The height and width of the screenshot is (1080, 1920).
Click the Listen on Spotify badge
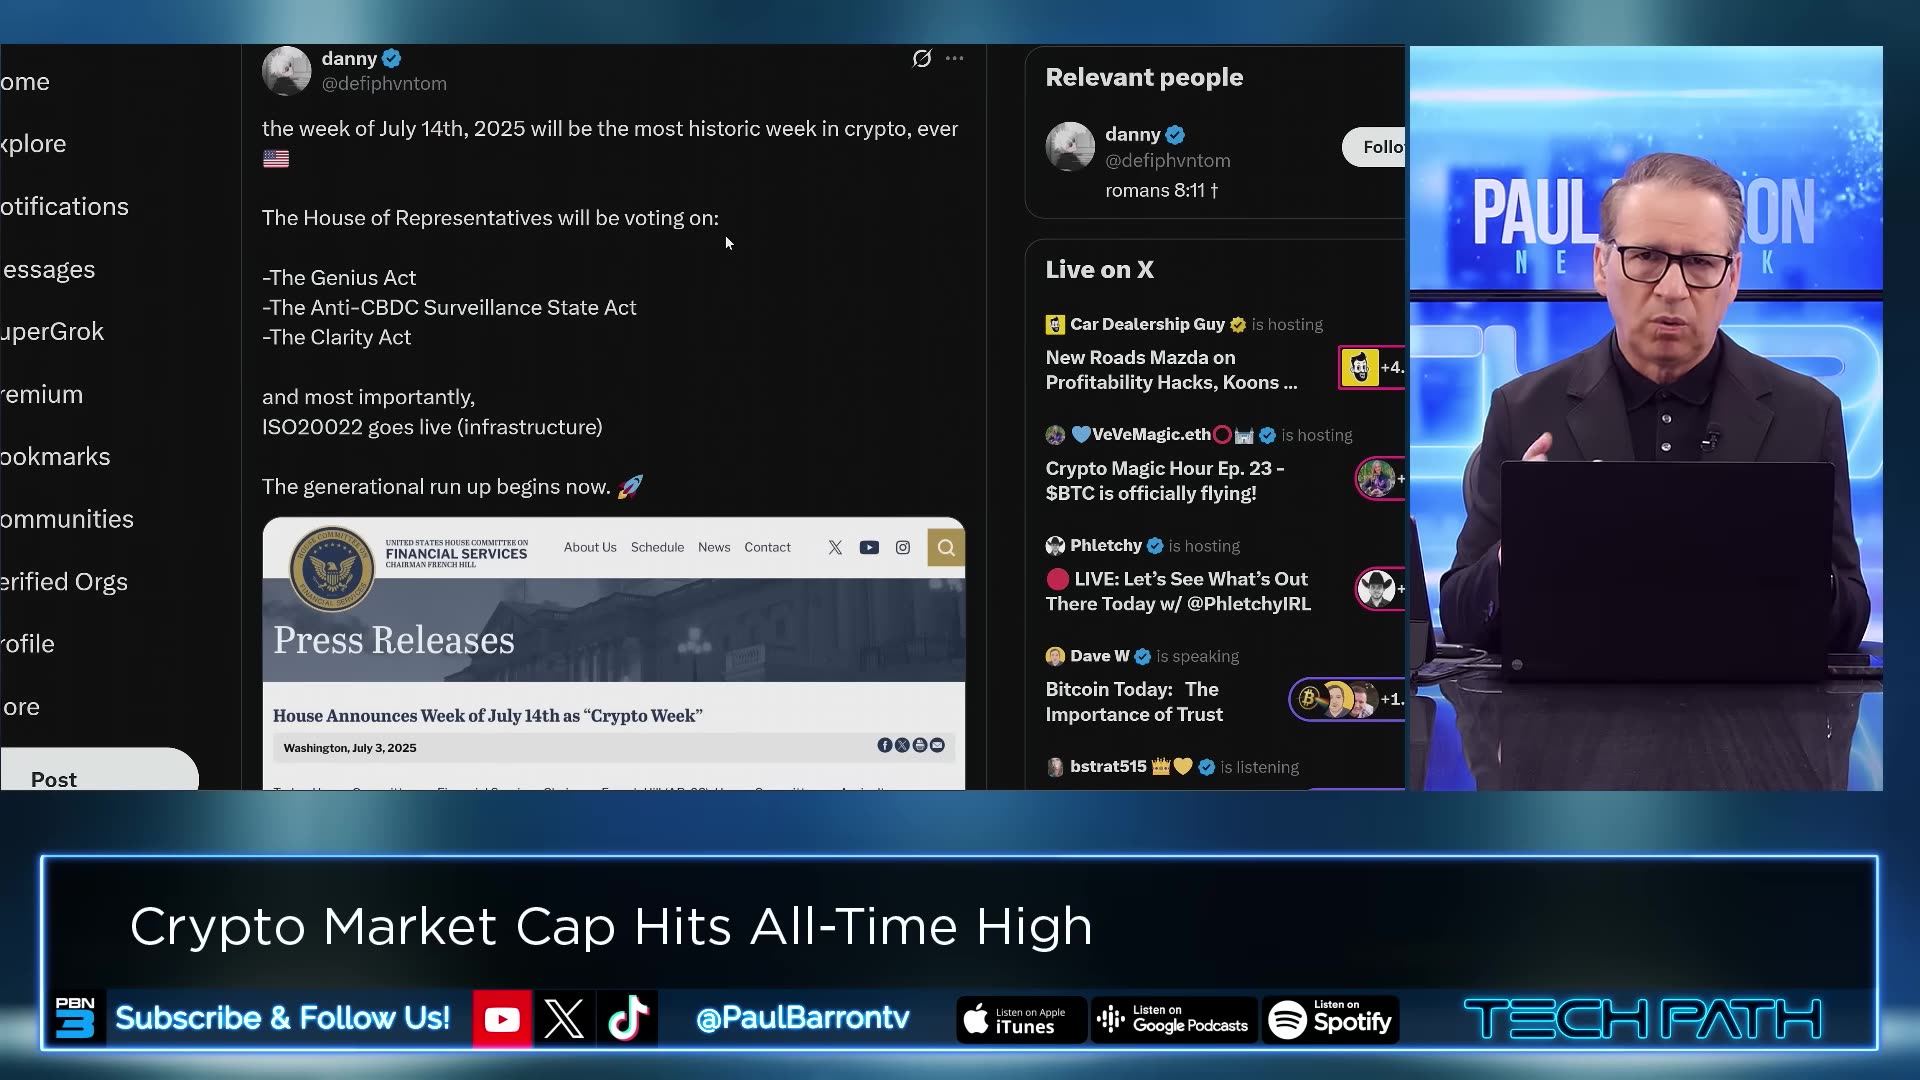coord(1330,1019)
